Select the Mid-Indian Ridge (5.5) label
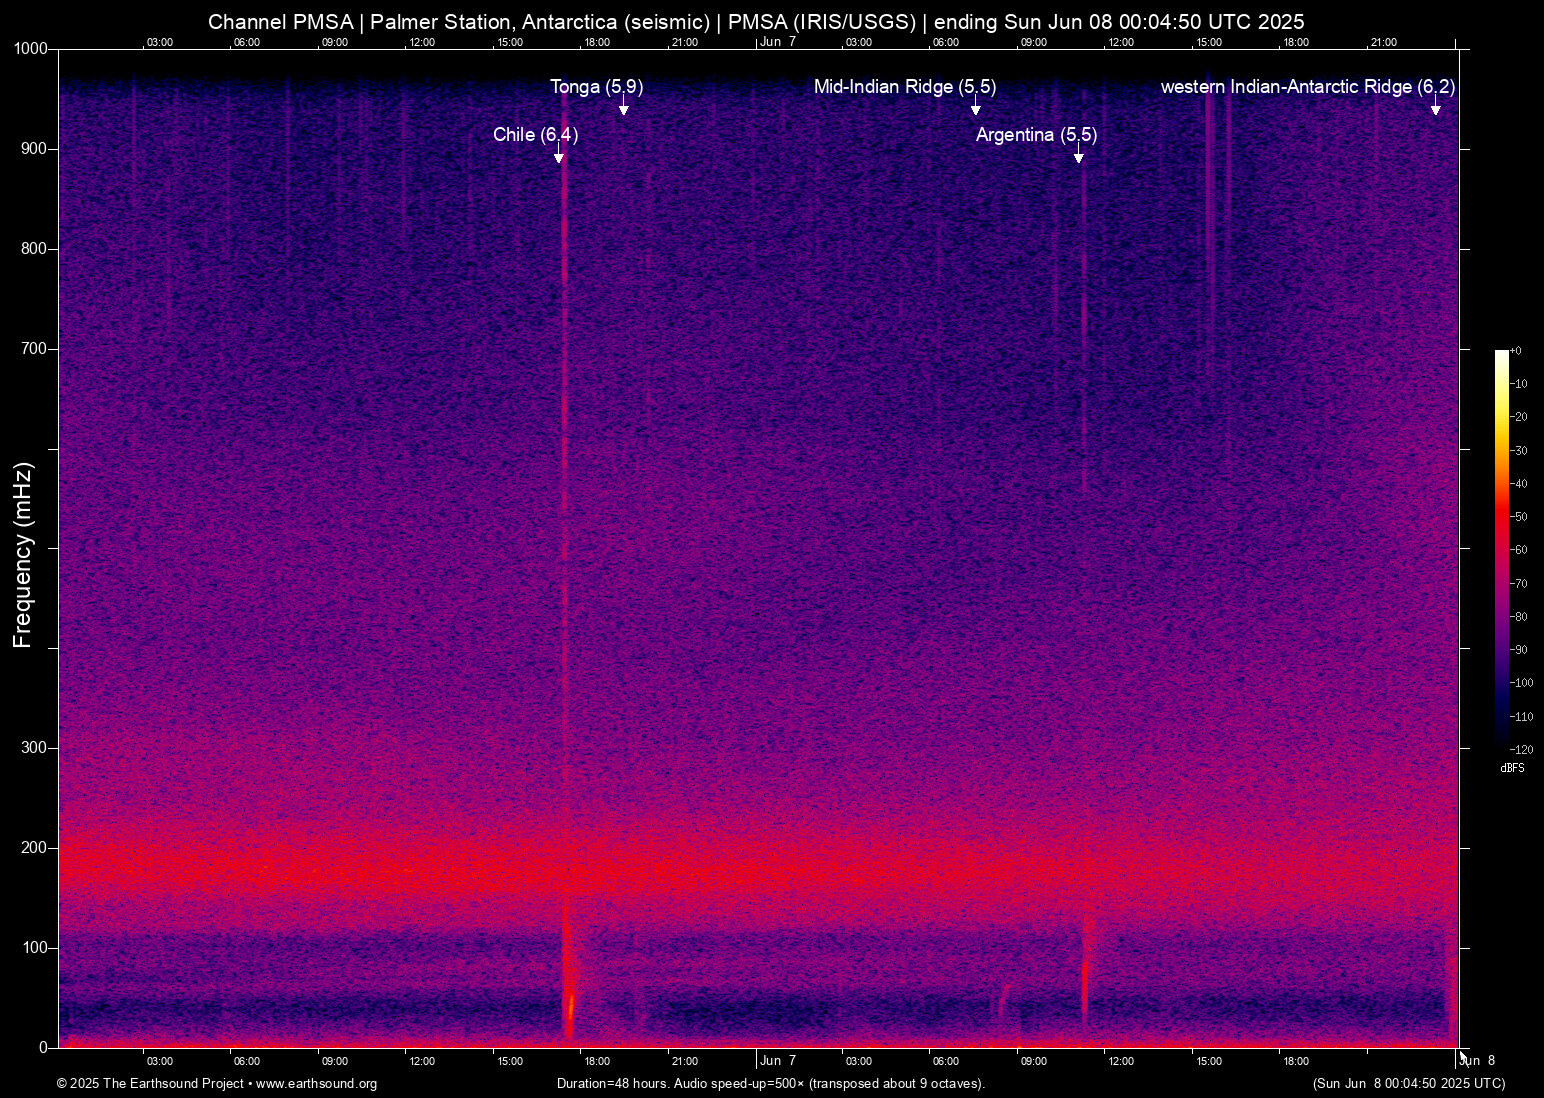The width and height of the screenshot is (1544, 1098). [904, 87]
